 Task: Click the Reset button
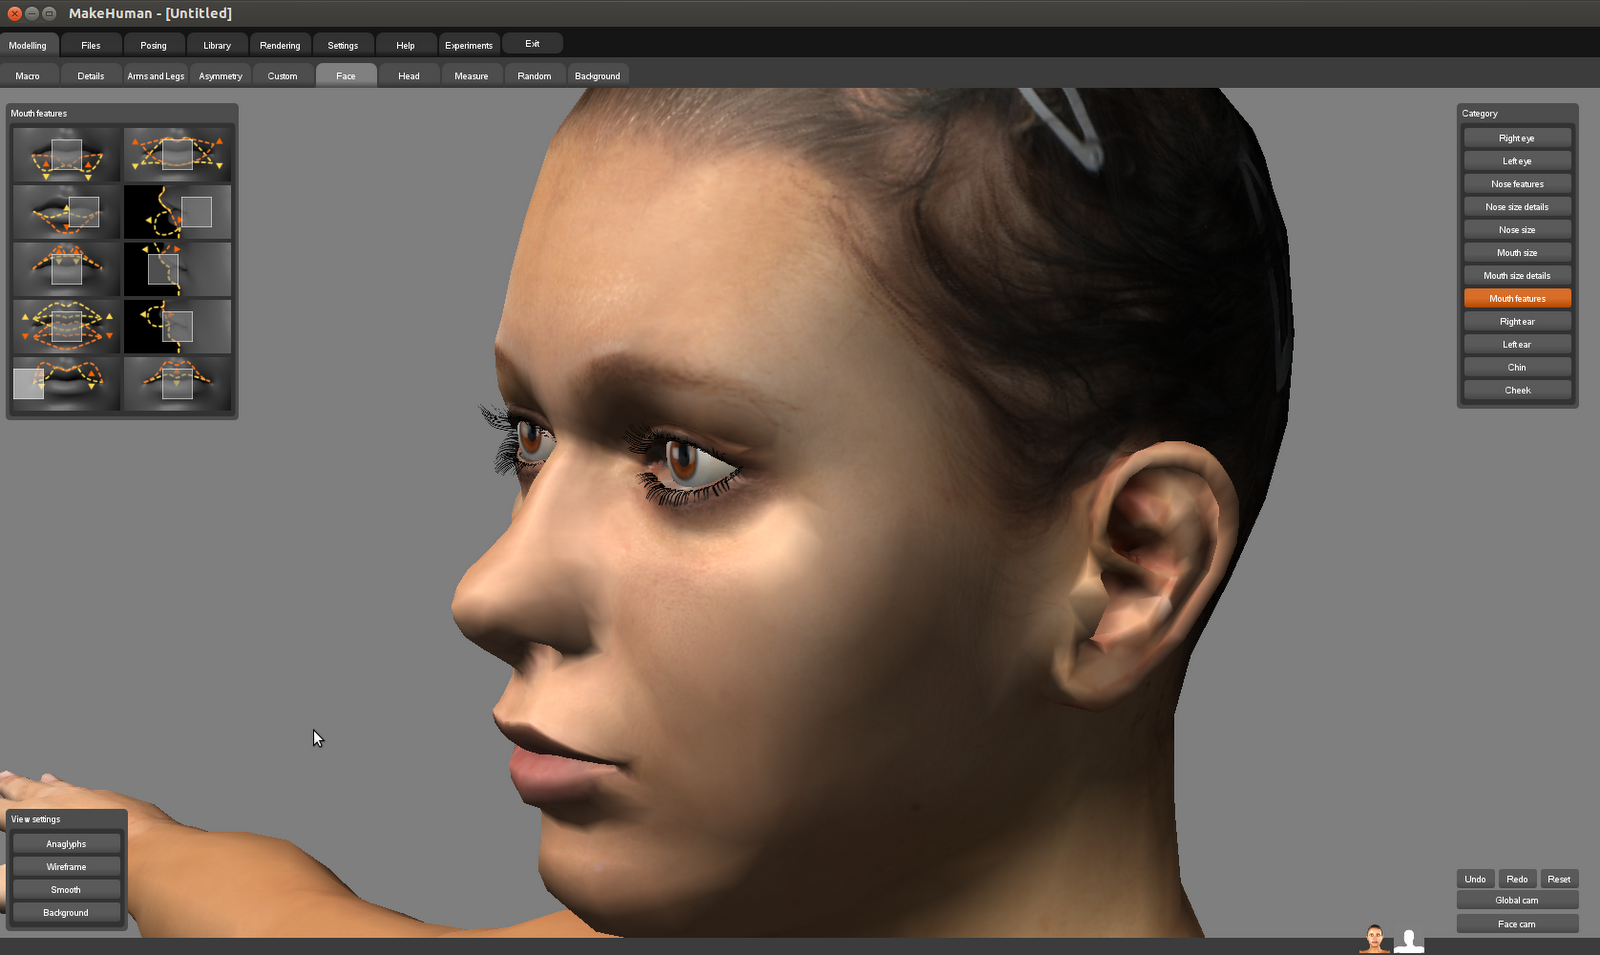coord(1559,879)
